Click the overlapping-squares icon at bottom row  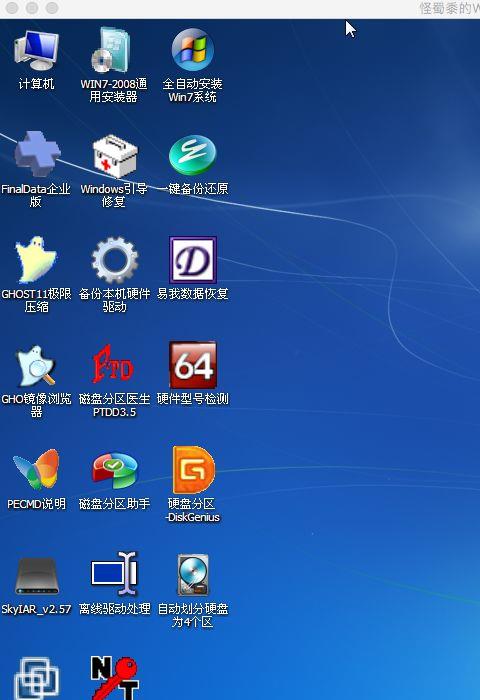click(x=36, y=679)
